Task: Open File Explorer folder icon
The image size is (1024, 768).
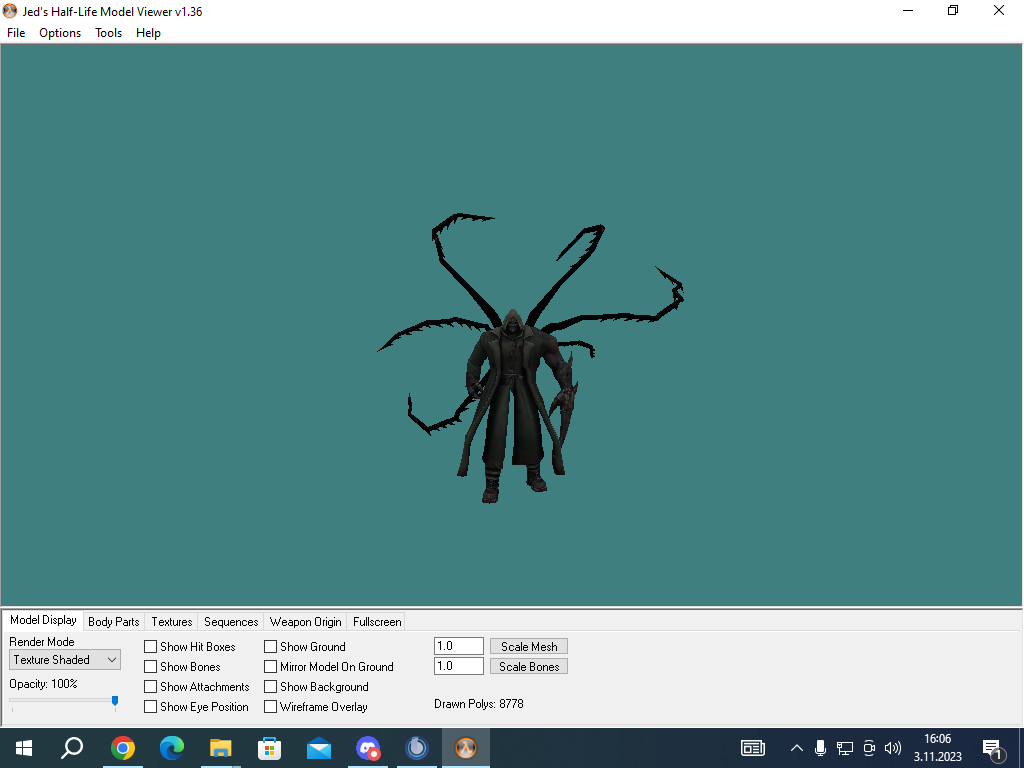Action: point(221,748)
